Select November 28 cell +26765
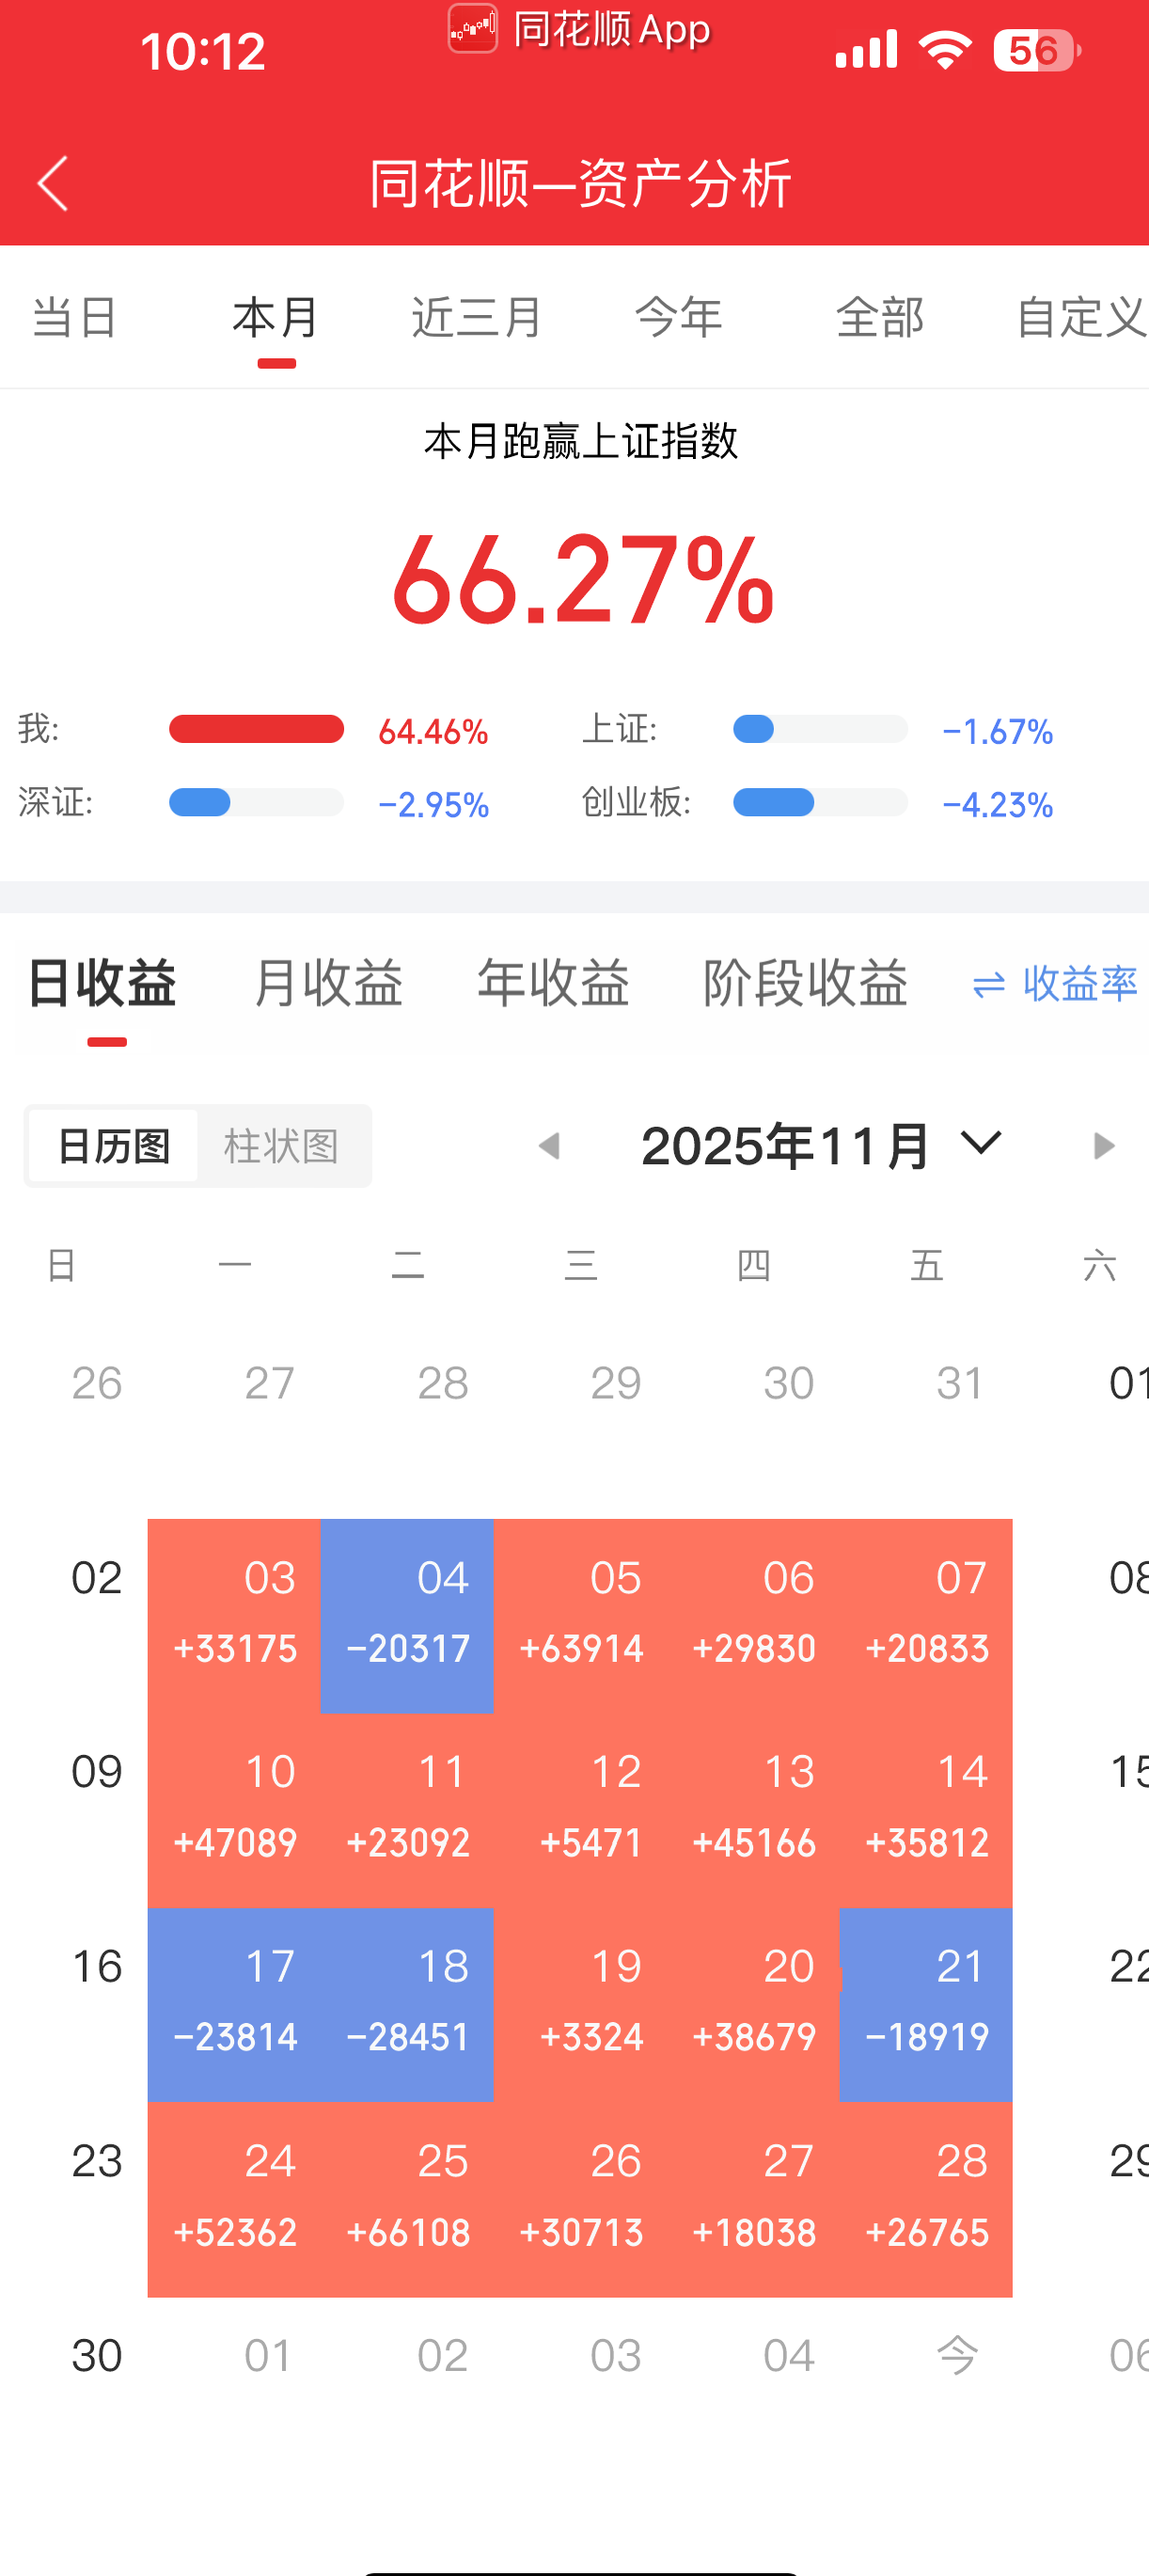Image resolution: width=1149 pixels, height=2576 pixels. (926, 2199)
